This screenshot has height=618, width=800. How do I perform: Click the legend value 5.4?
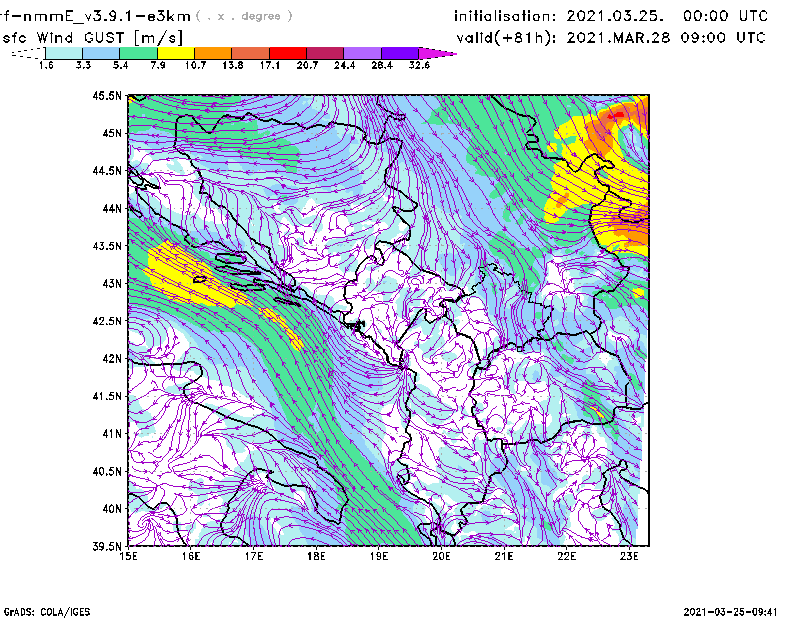(x=120, y=65)
